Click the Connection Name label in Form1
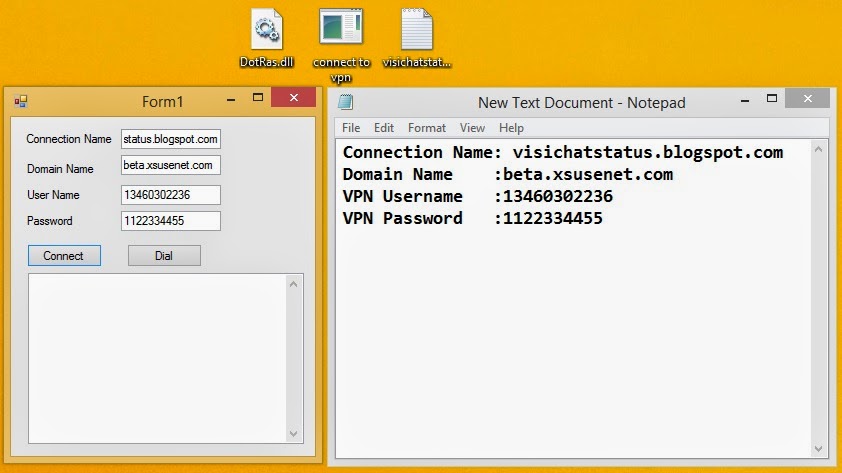The width and height of the screenshot is (842, 473). [69, 139]
